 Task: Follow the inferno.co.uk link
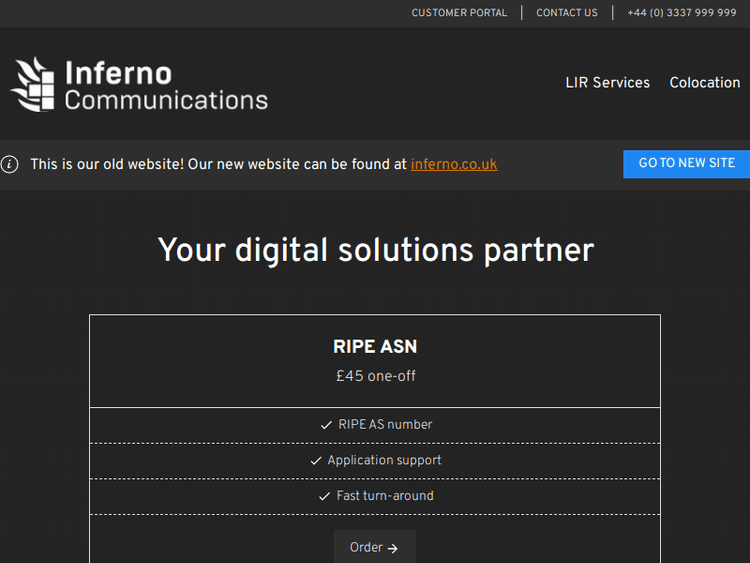pos(454,165)
